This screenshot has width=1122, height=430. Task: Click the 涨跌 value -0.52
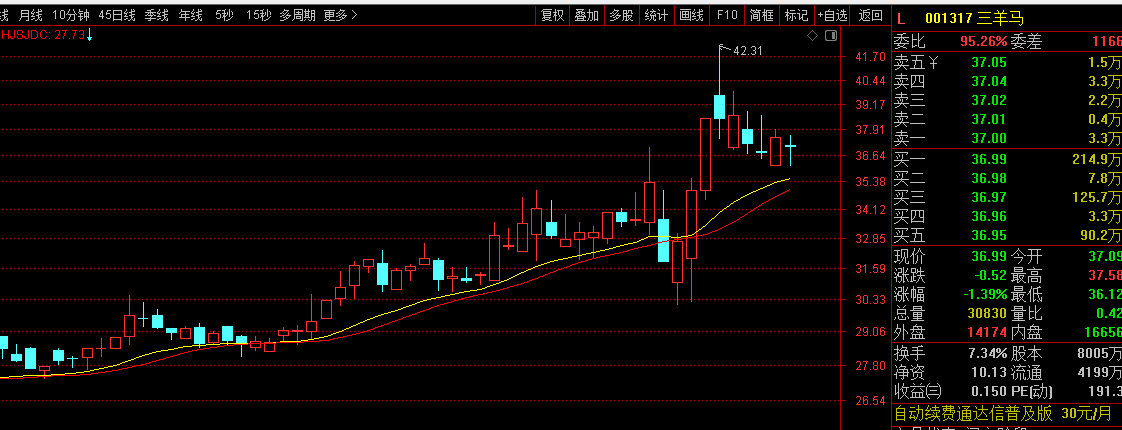point(988,275)
